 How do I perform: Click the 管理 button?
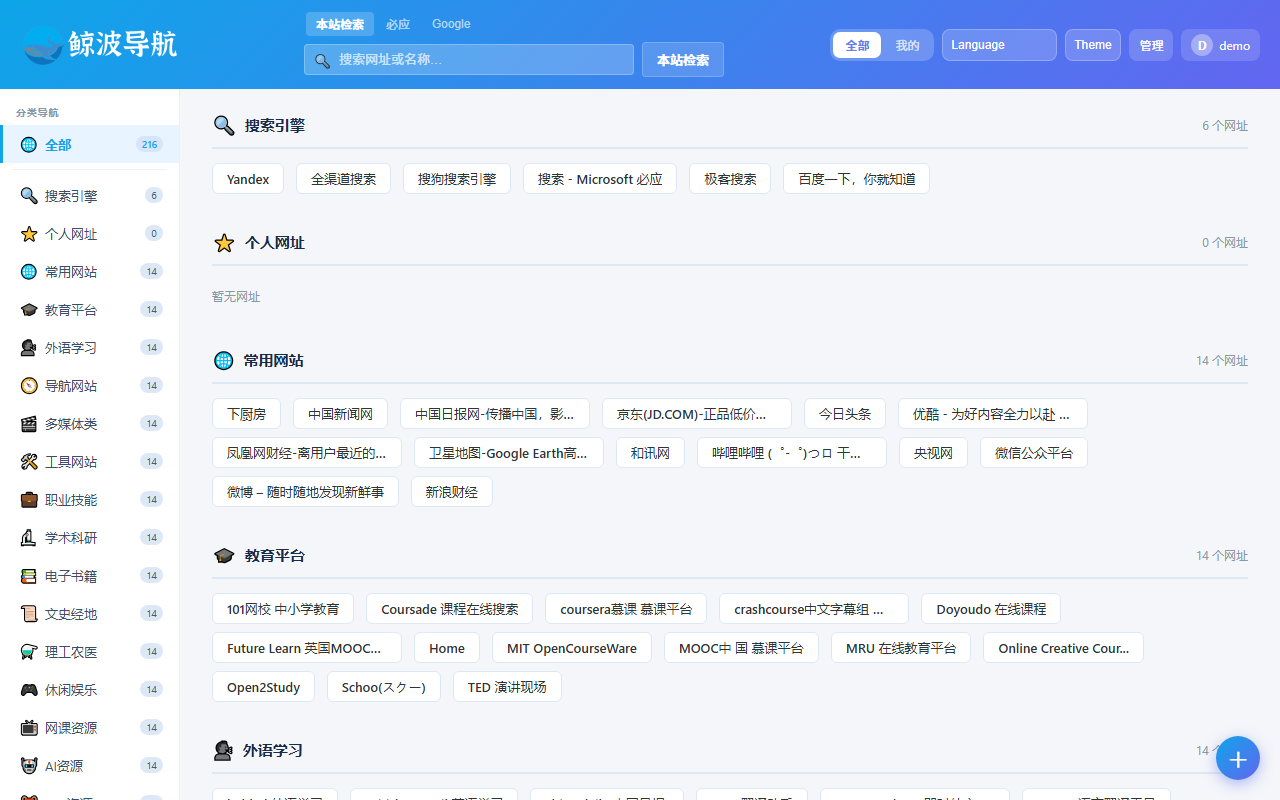(x=1151, y=45)
